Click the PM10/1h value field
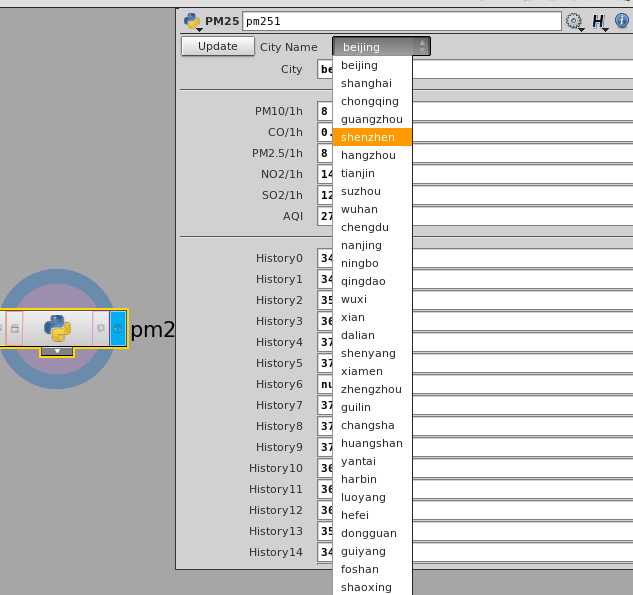The width and height of the screenshot is (633, 595). pos(475,111)
